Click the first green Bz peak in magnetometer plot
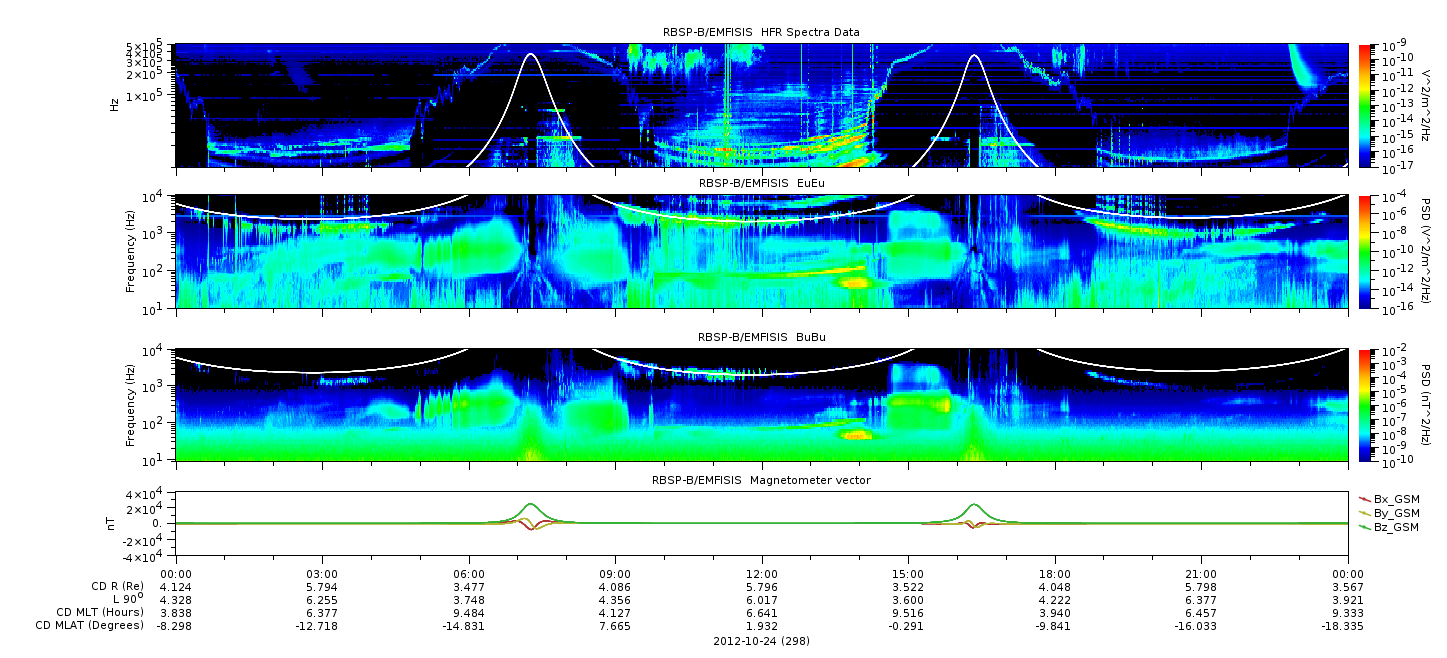The width and height of the screenshot is (1447, 658). point(530,504)
